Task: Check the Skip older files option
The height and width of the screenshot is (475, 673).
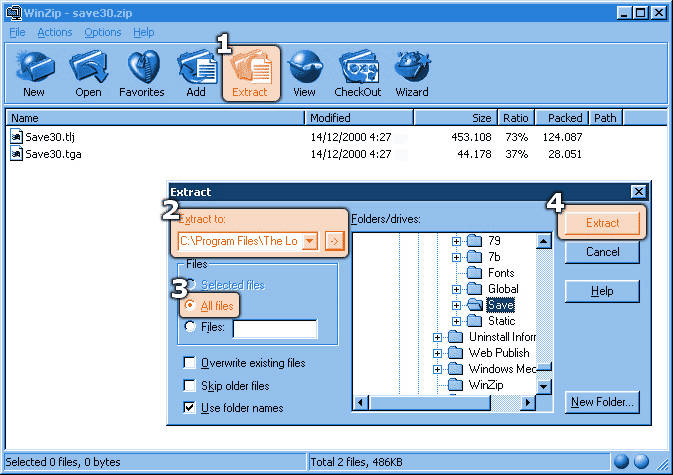Action: click(x=190, y=386)
